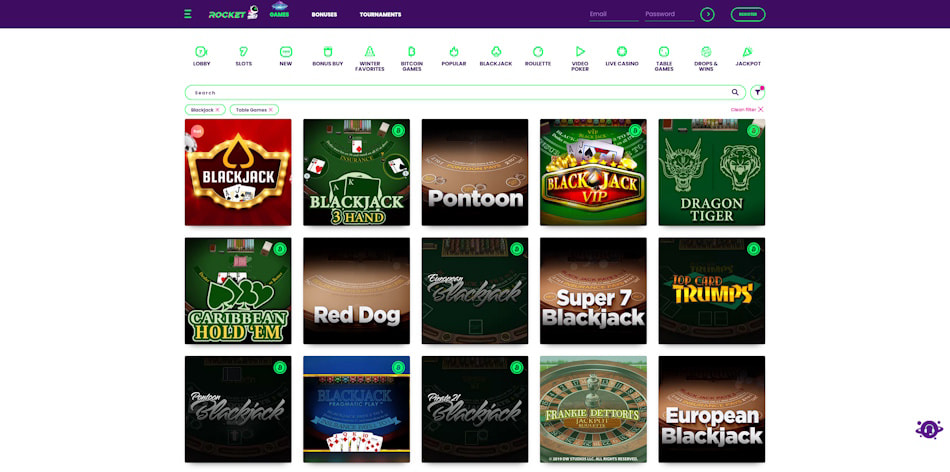Click bitcoin badge on Pontoon Blackjack

click(279, 367)
